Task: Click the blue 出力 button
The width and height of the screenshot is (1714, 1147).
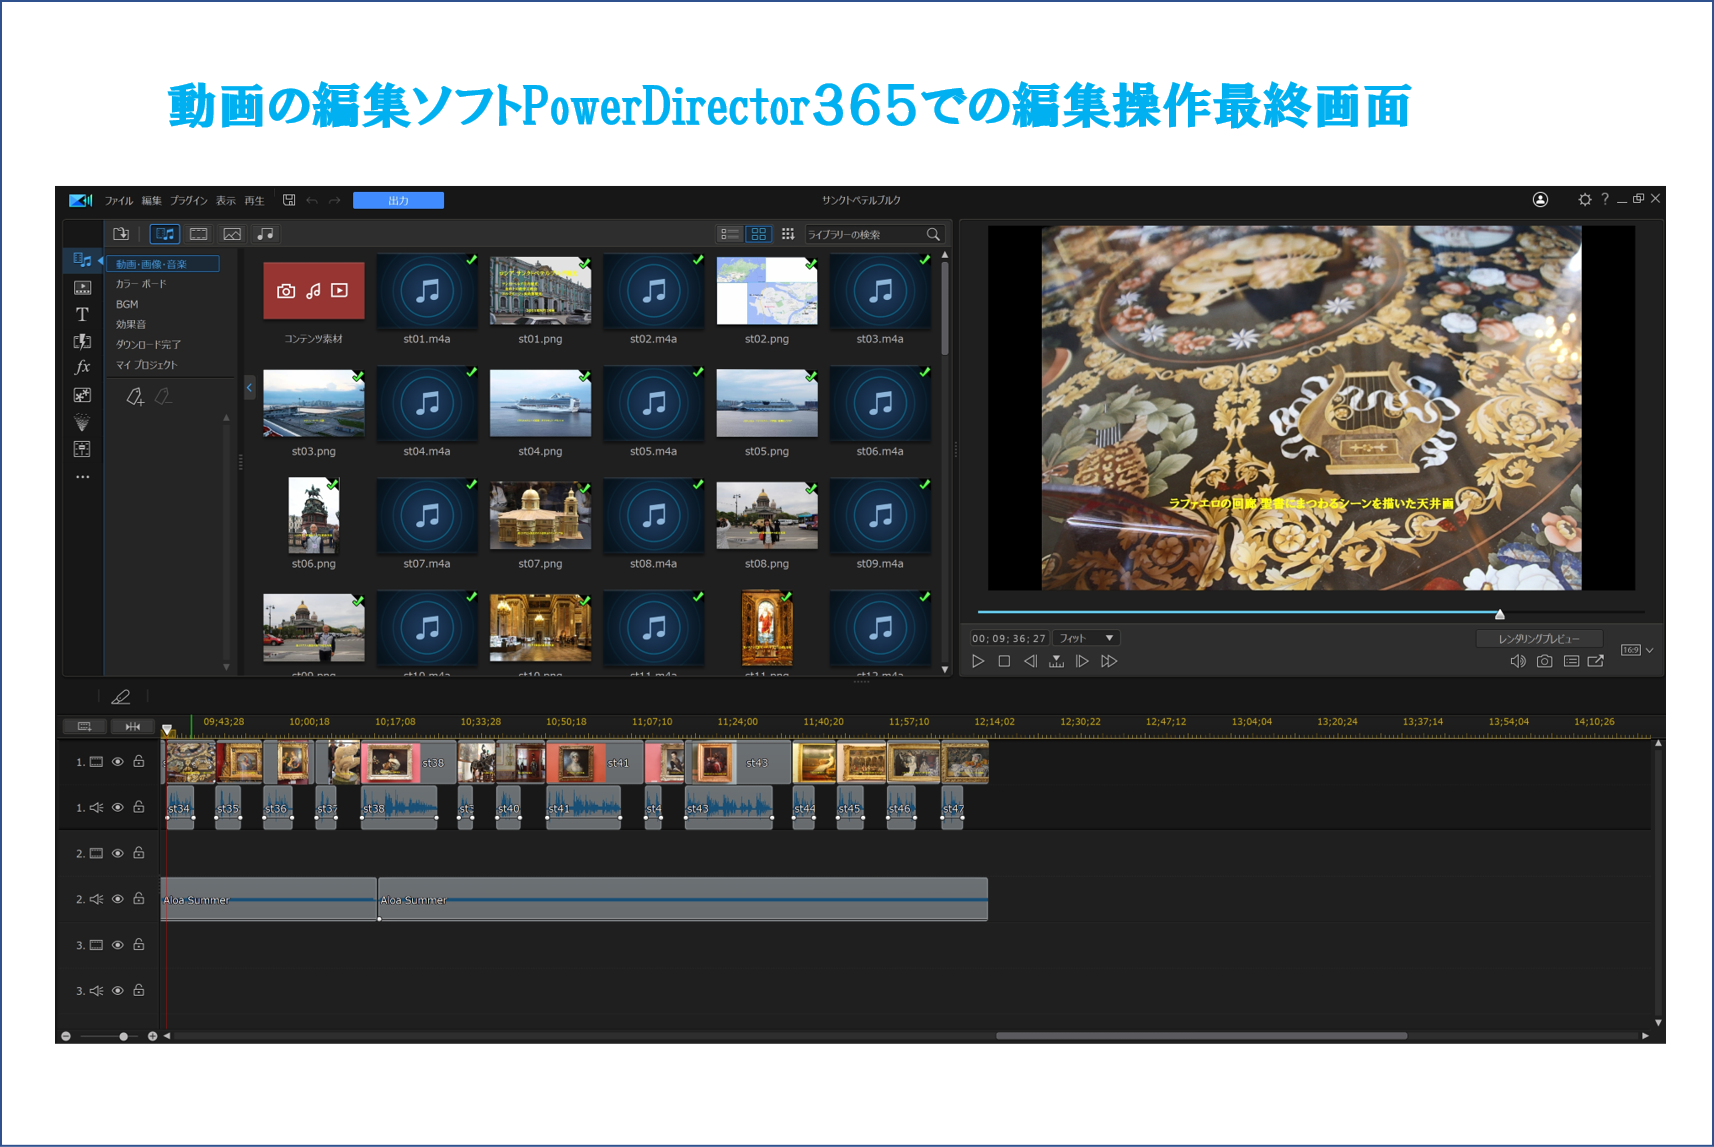Action: (x=398, y=200)
